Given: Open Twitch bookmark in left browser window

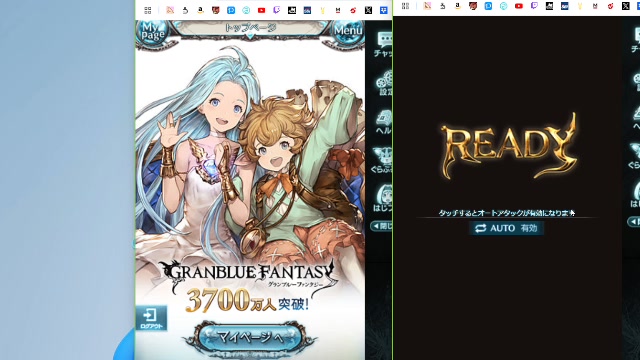Looking at the screenshot, I should (277, 10).
